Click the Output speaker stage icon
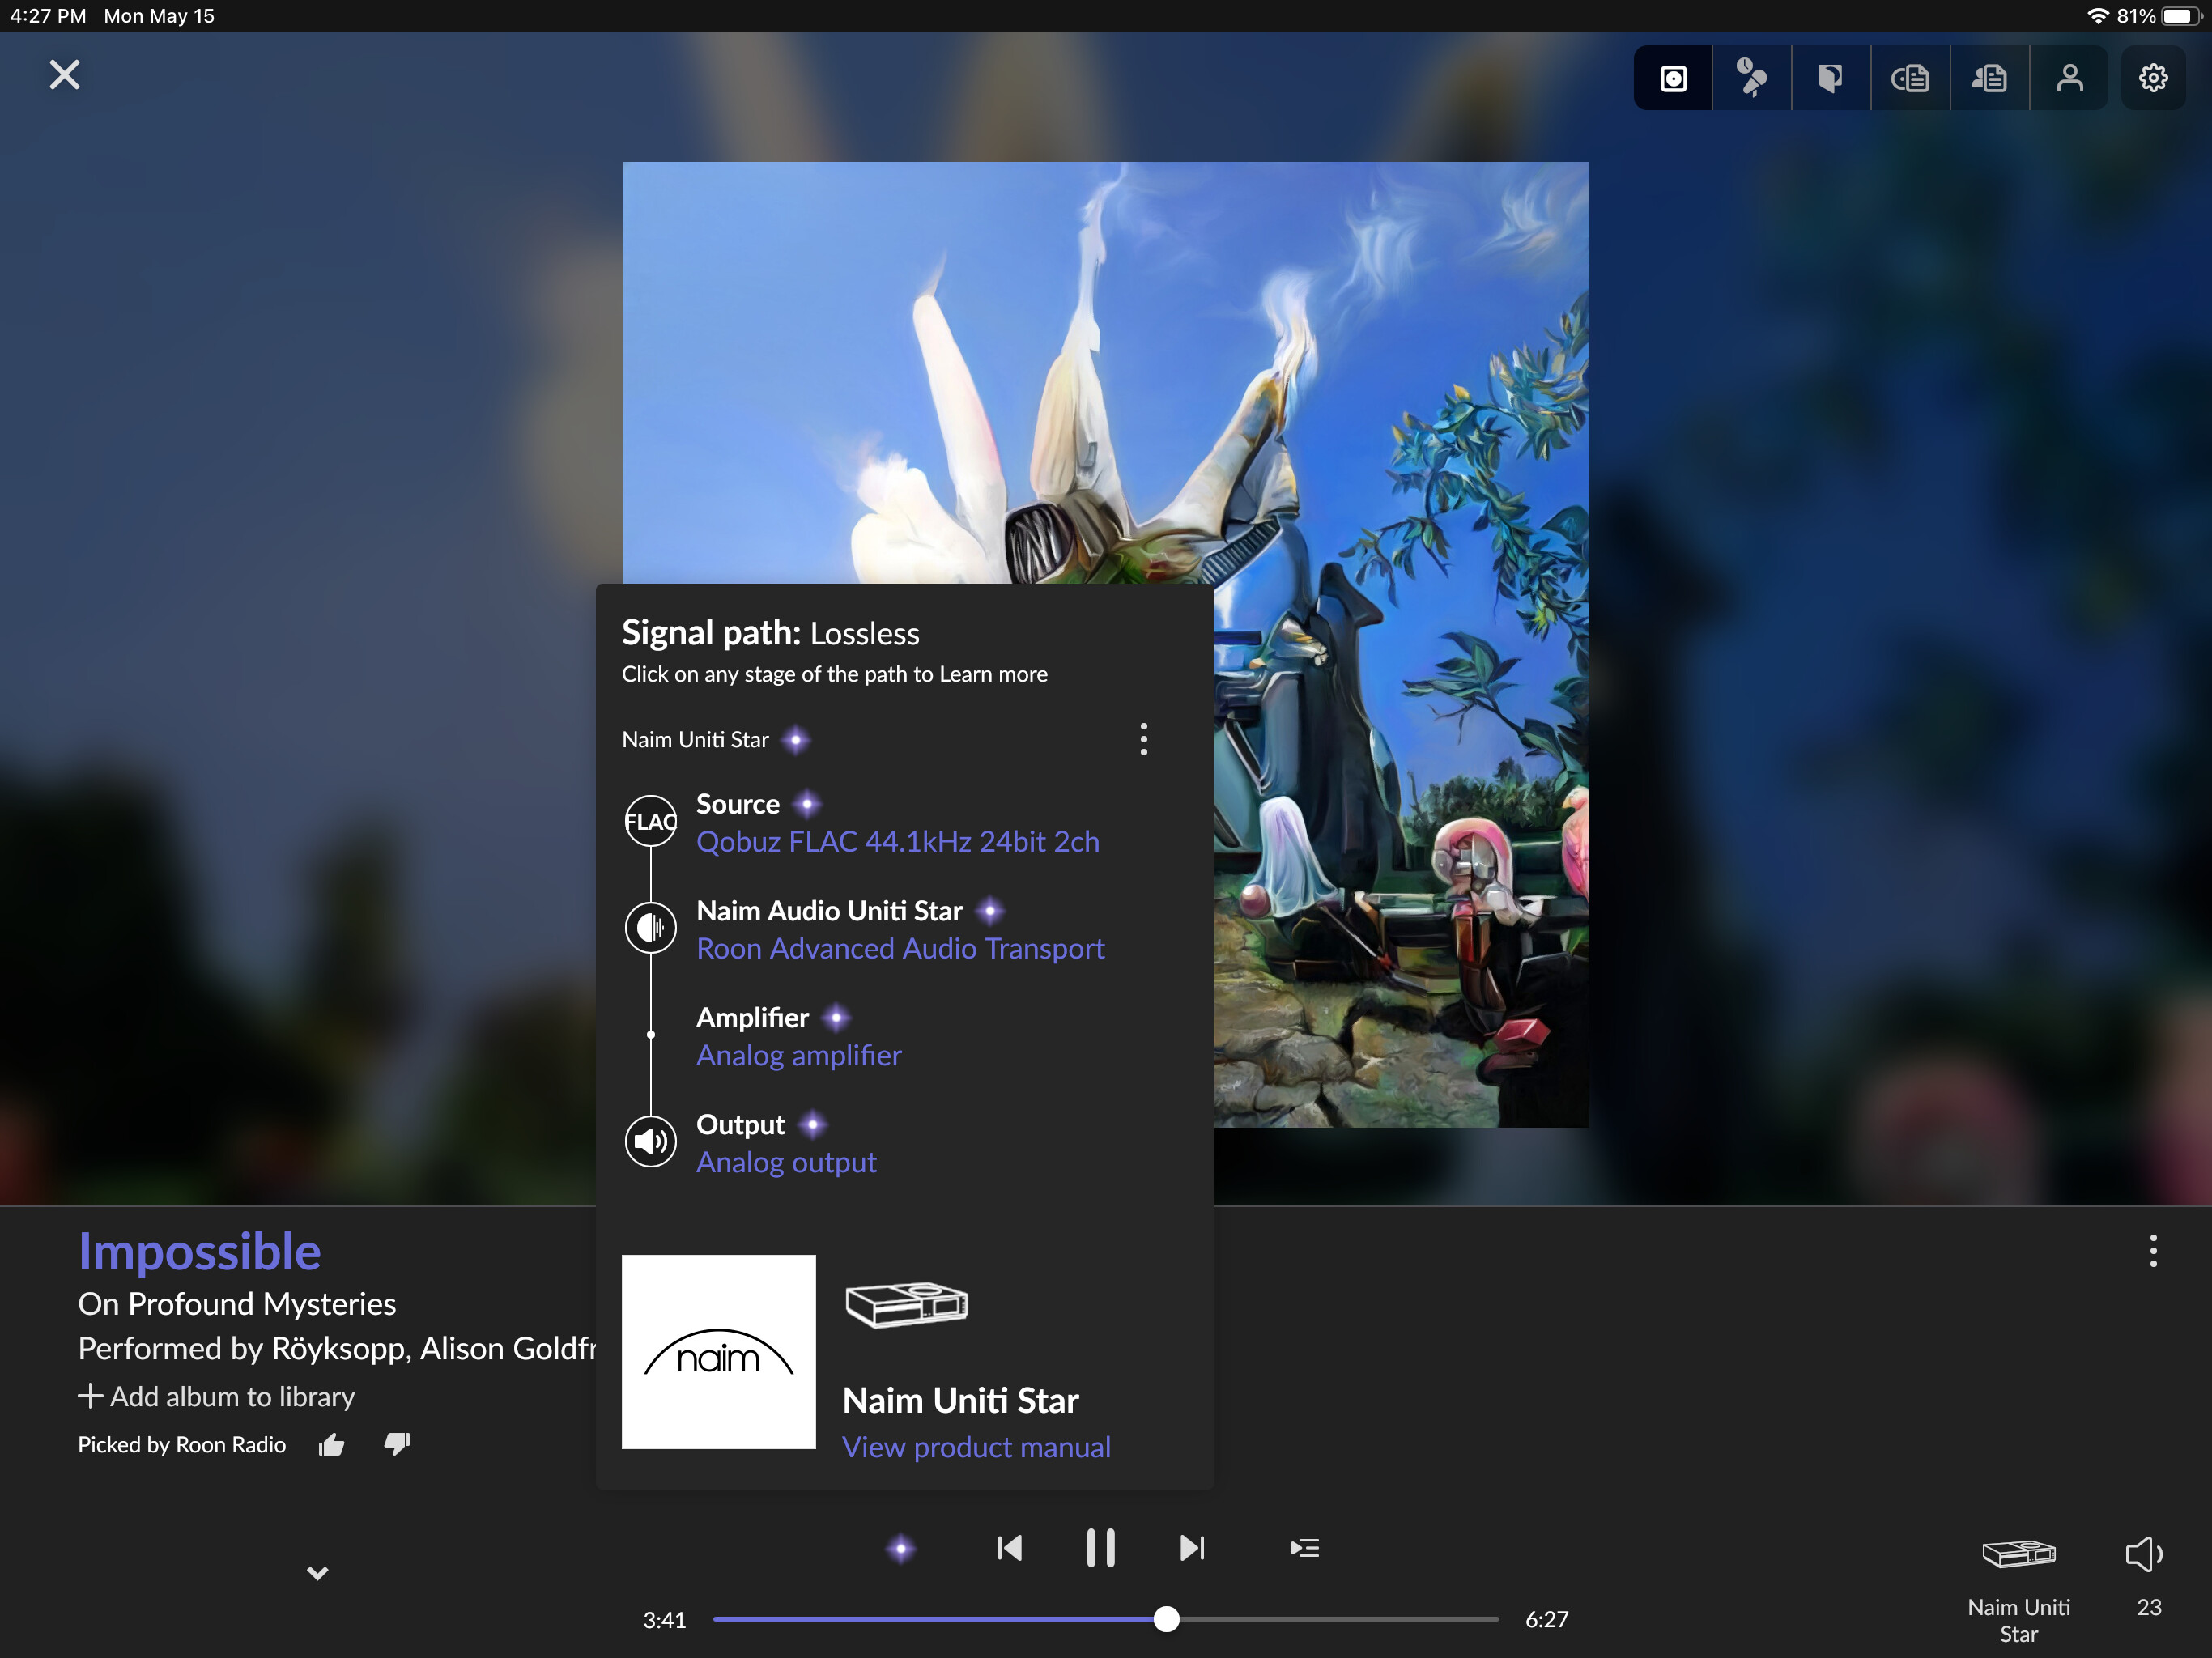This screenshot has height=1658, width=2212. pos(651,1141)
